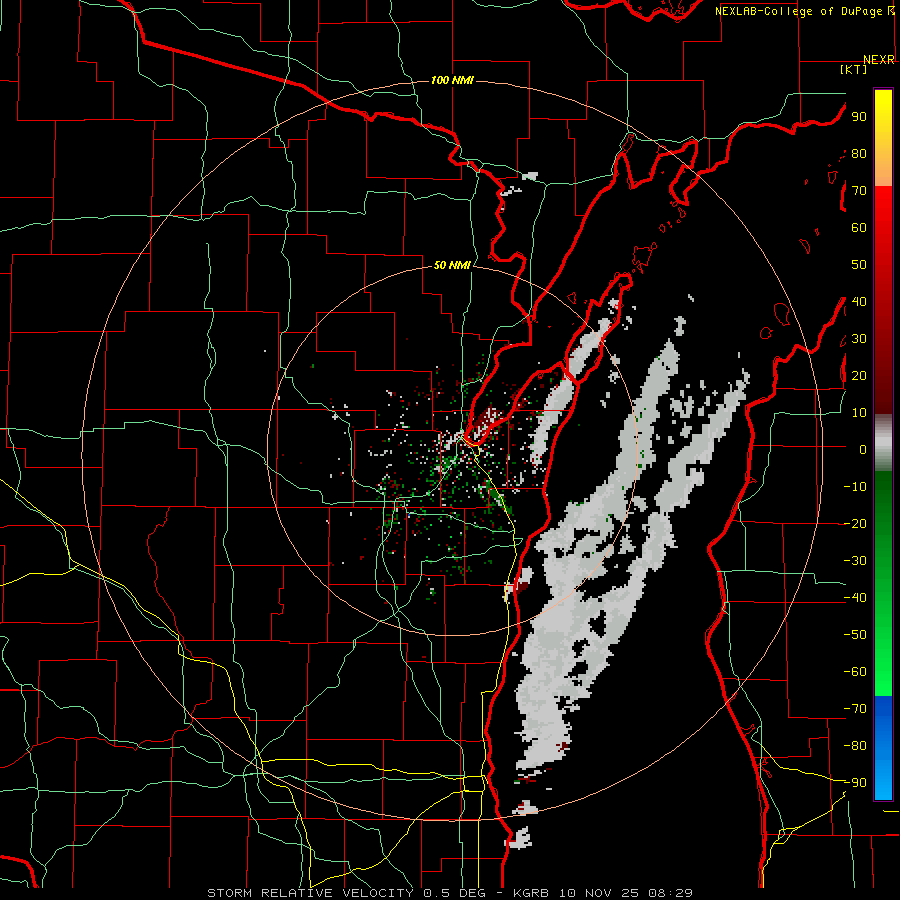This screenshot has width=900, height=900.
Task: Click the [KT] units label
Action: tap(854, 69)
